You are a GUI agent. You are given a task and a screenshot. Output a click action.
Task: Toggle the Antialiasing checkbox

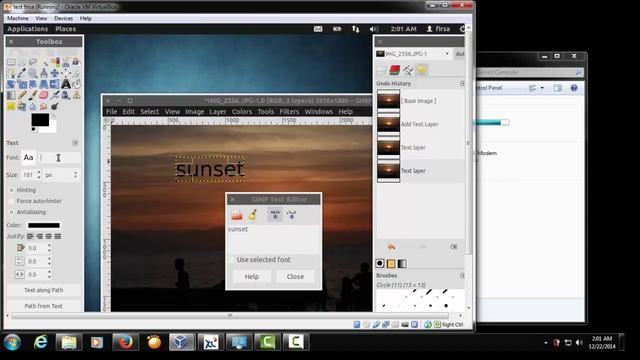point(11,212)
